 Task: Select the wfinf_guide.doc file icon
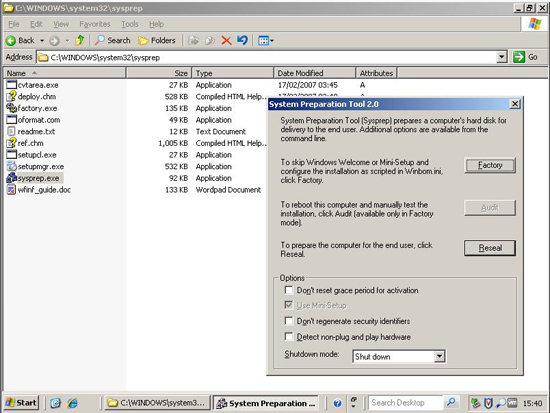(x=12, y=189)
